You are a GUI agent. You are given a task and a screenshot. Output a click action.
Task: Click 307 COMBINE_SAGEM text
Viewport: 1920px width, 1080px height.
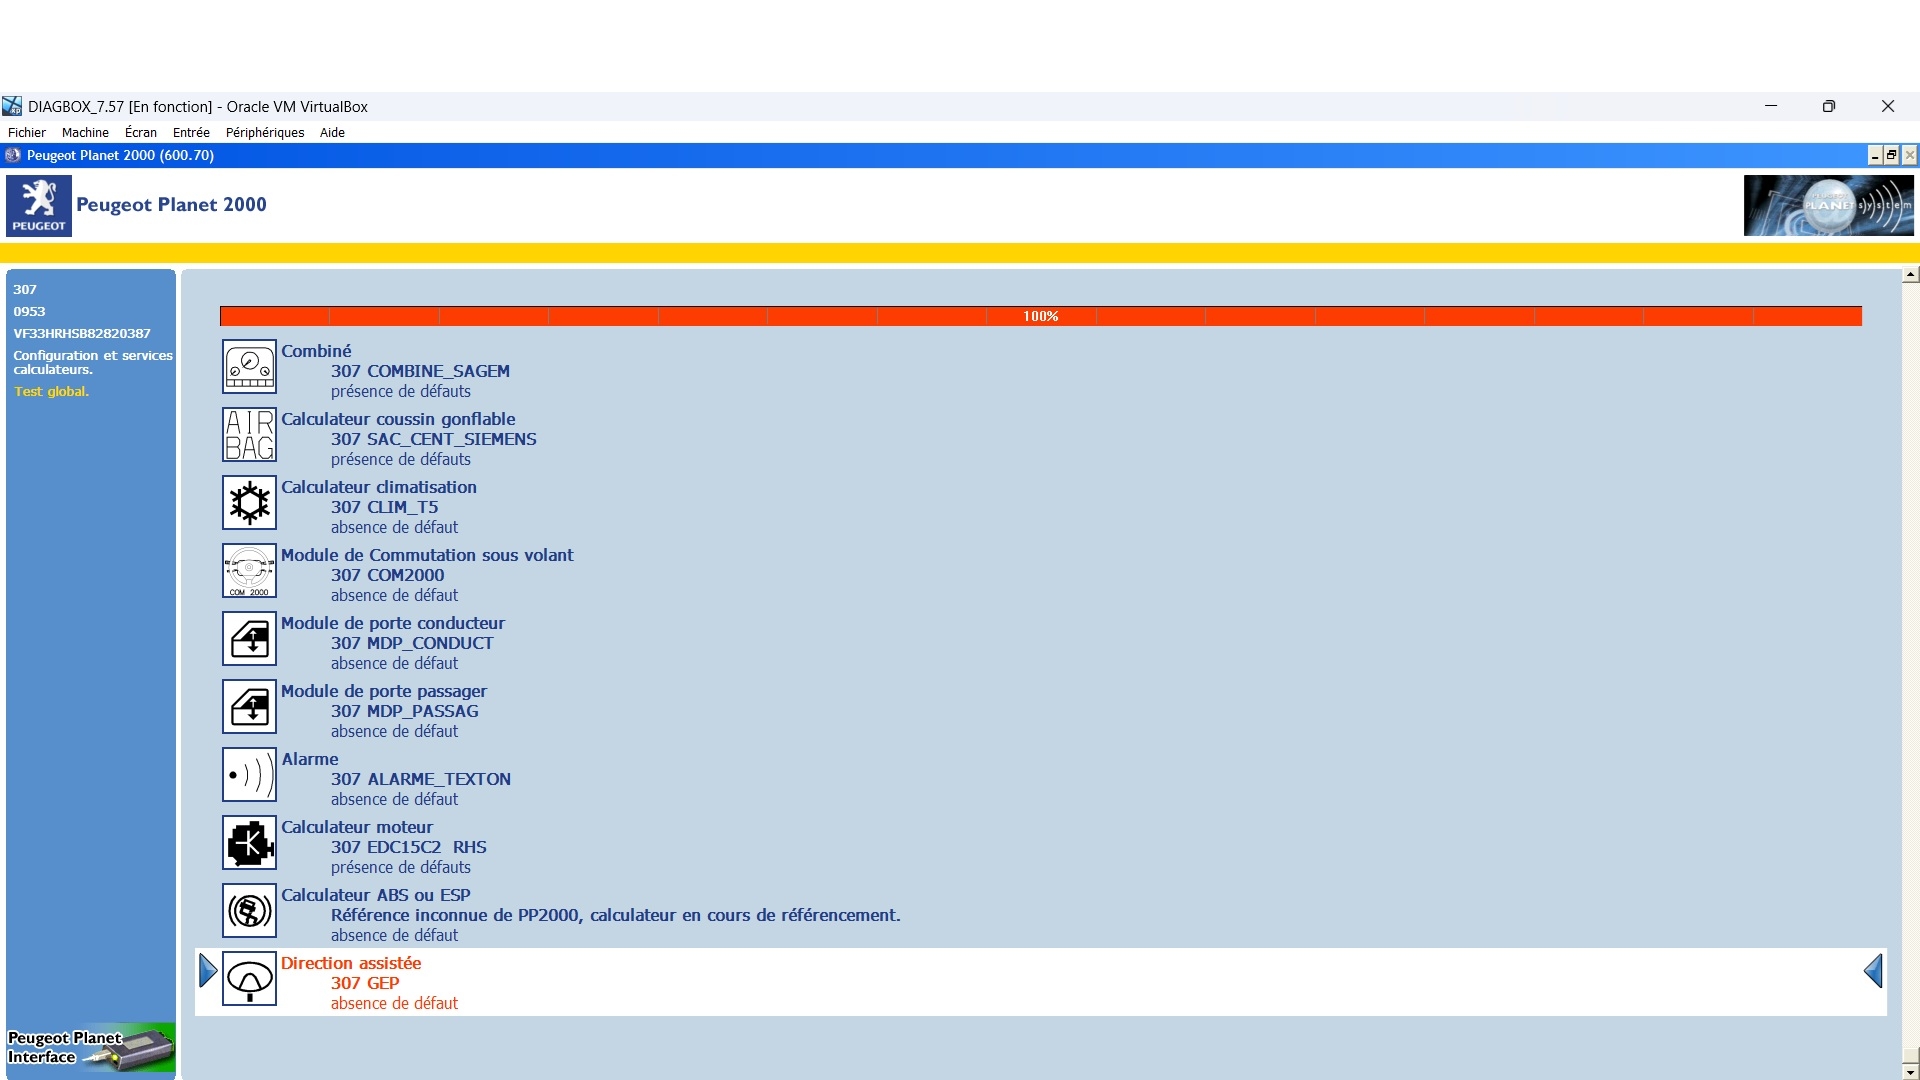coord(420,371)
